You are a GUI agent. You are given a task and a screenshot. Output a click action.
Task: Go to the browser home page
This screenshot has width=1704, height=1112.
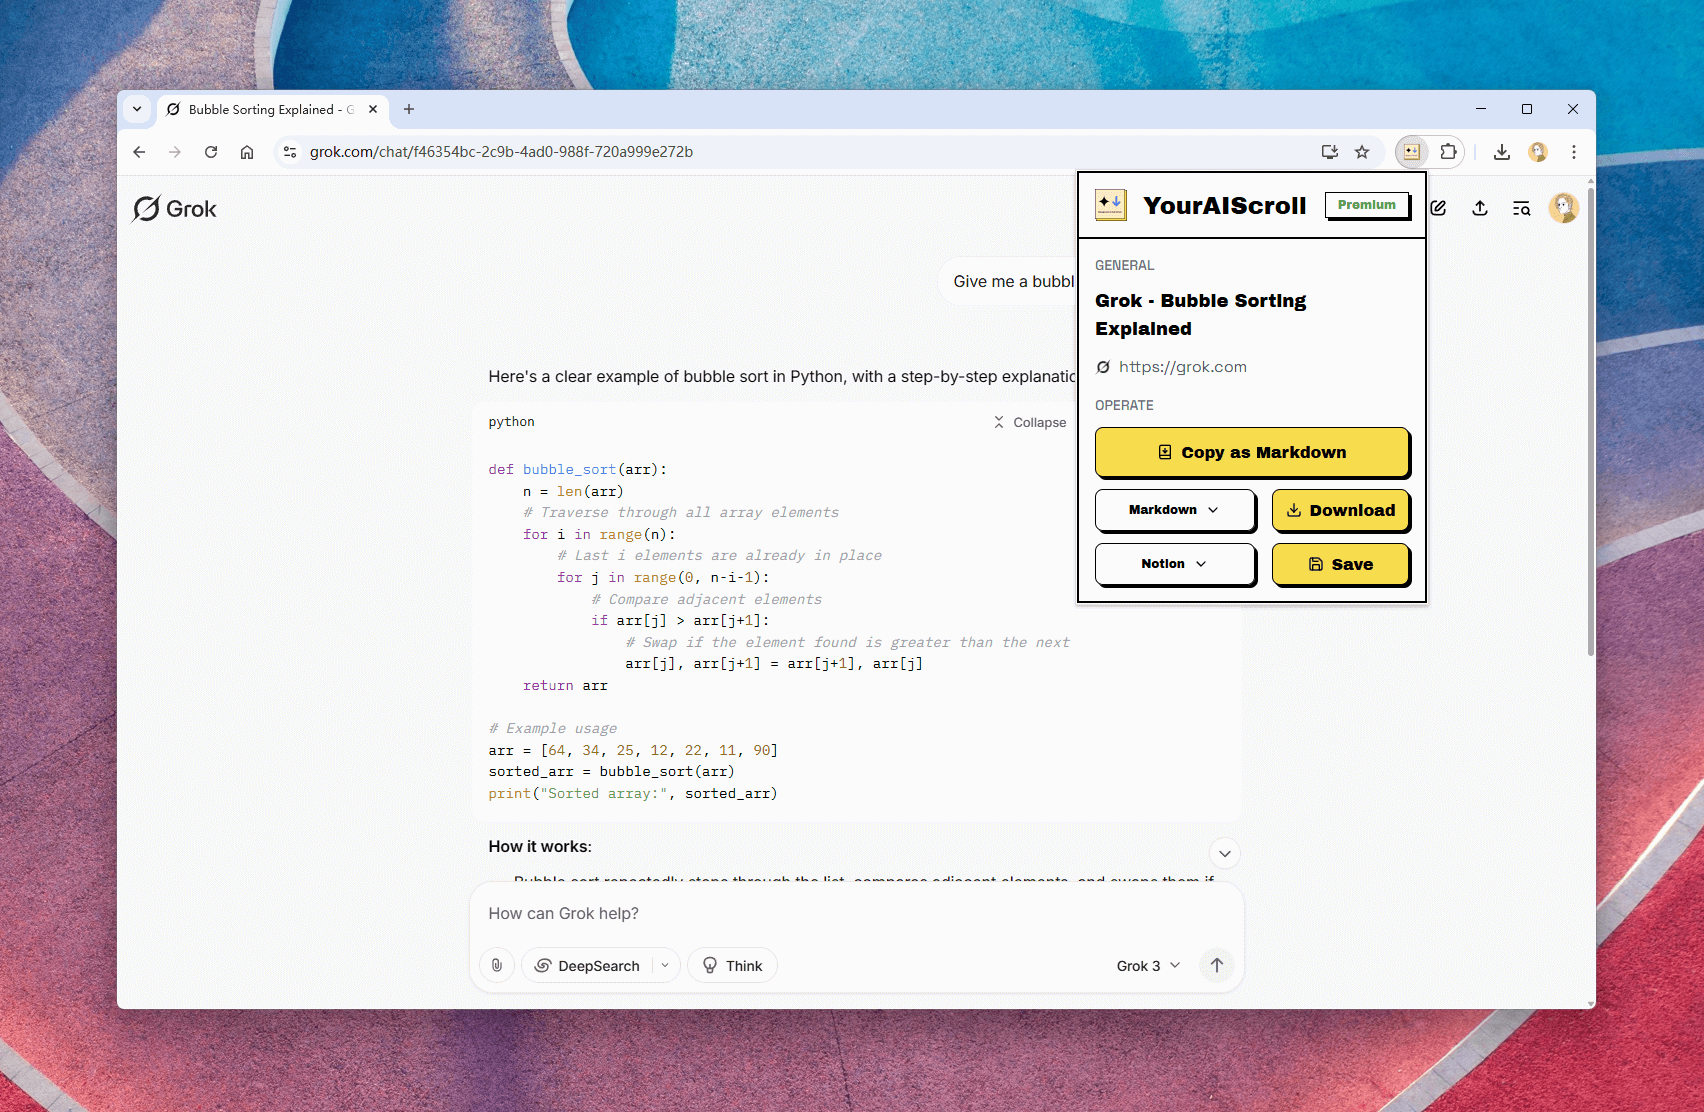(247, 152)
